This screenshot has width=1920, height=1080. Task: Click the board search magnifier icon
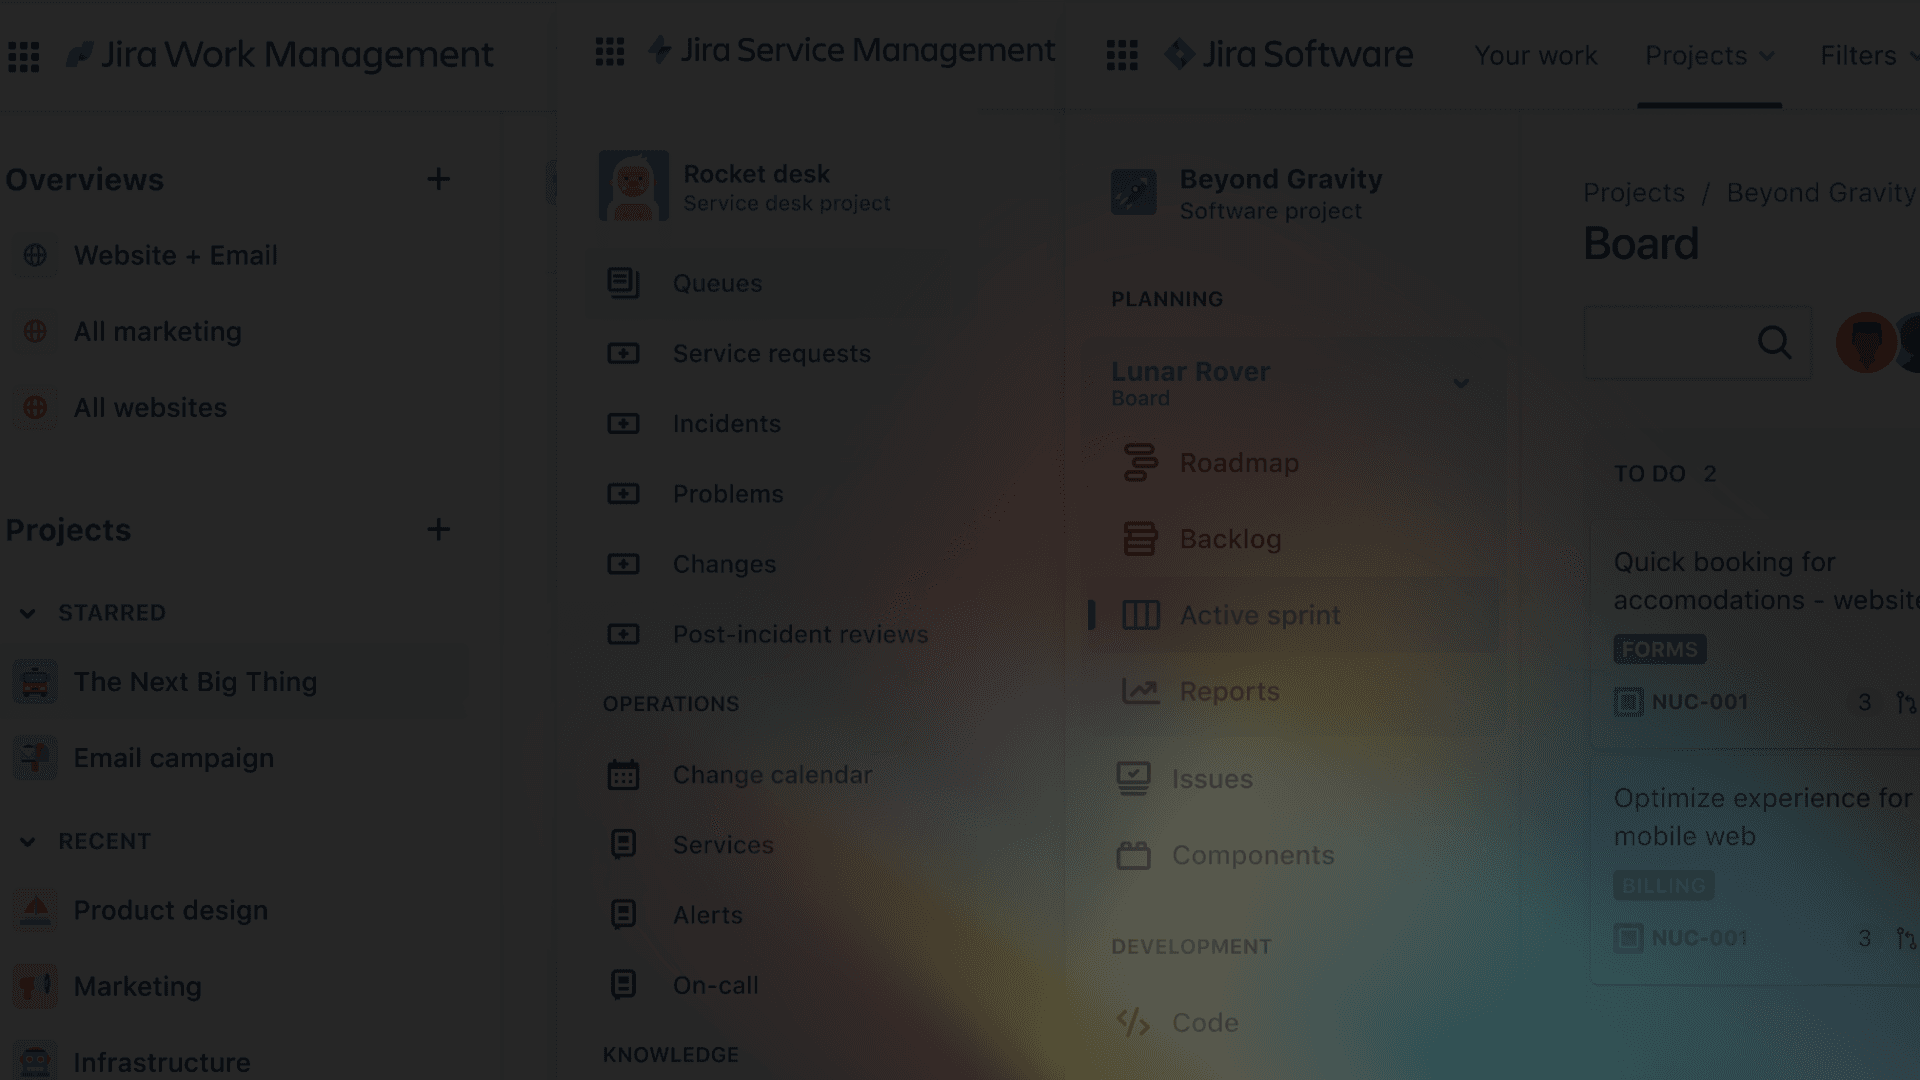click(1774, 343)
